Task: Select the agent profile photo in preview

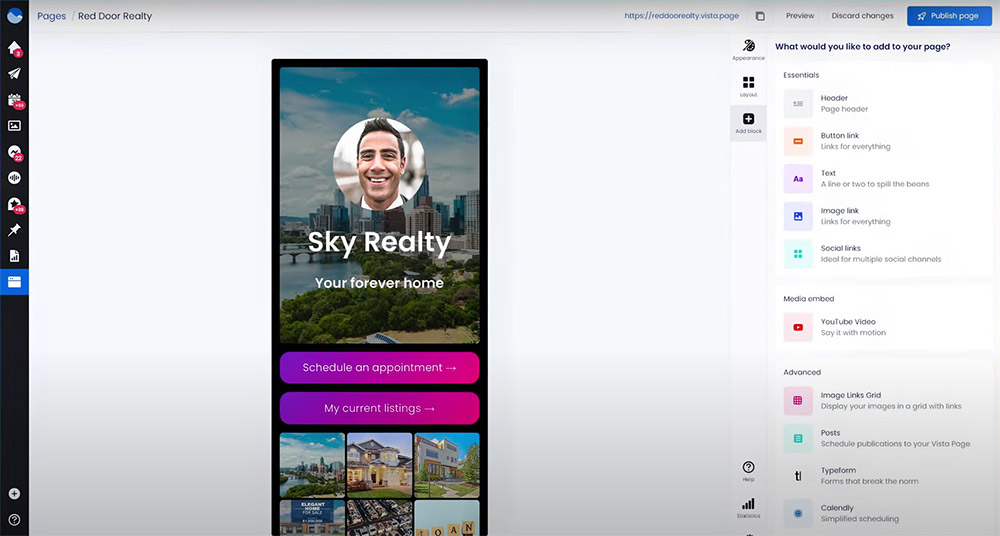Action: pyautogui.click(x=379, y=164)
